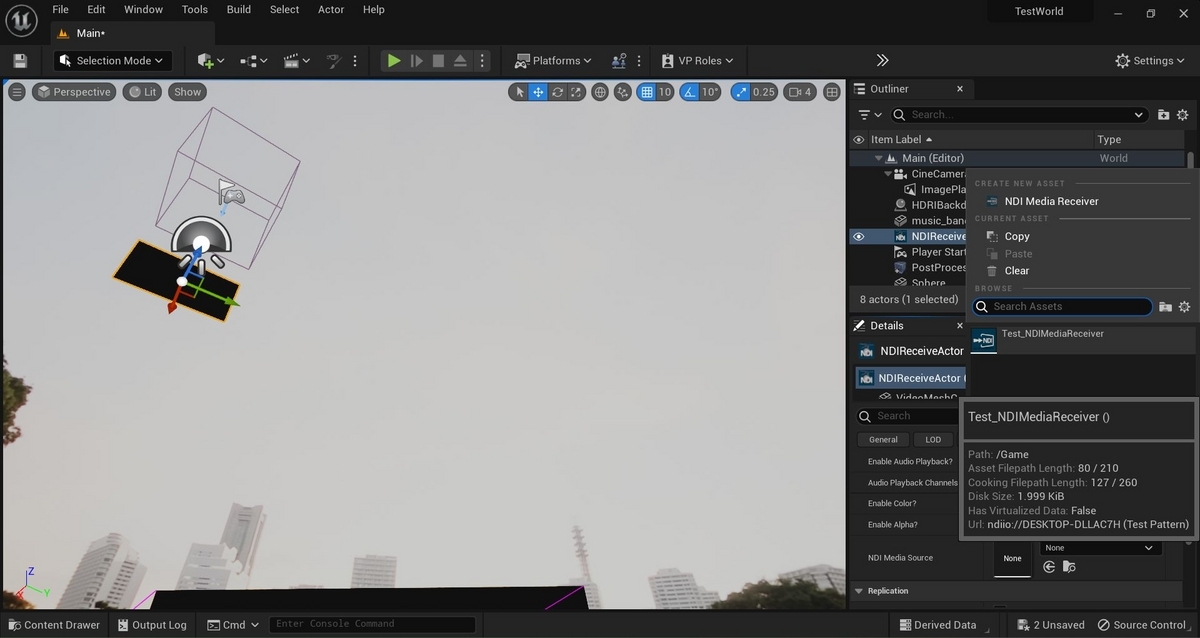Click the multi-user browser icon
This screenshot has height=638, width=1200.
tap(620, 61)
